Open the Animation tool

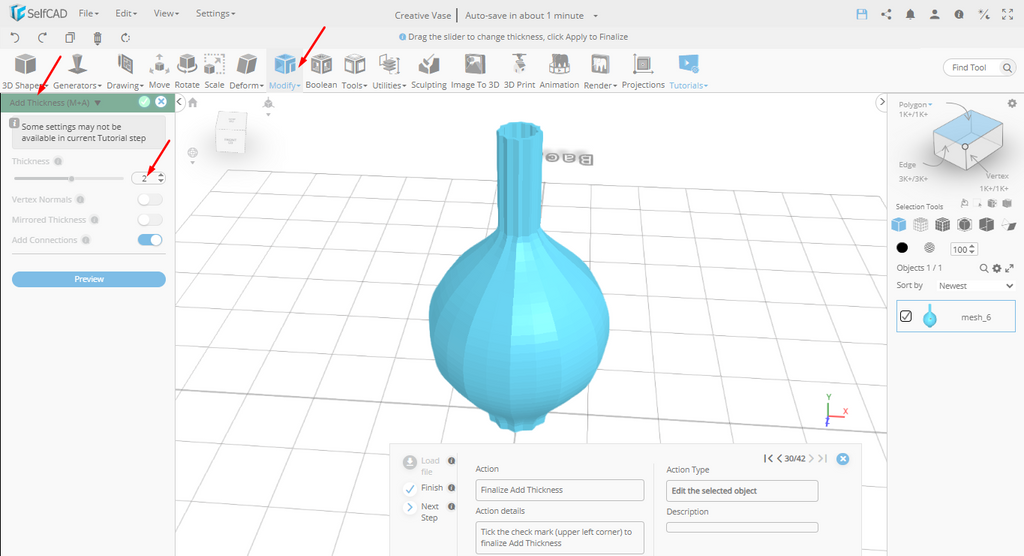[x=559, y=72]
